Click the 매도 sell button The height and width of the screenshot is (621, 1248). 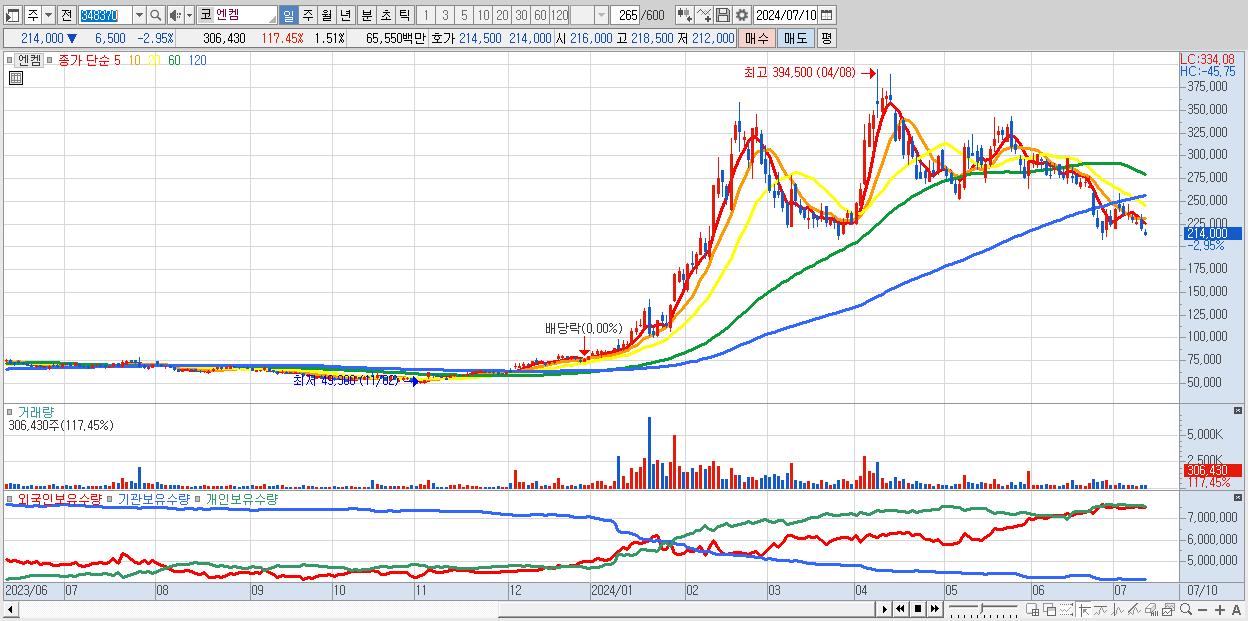tap(796, 38)
